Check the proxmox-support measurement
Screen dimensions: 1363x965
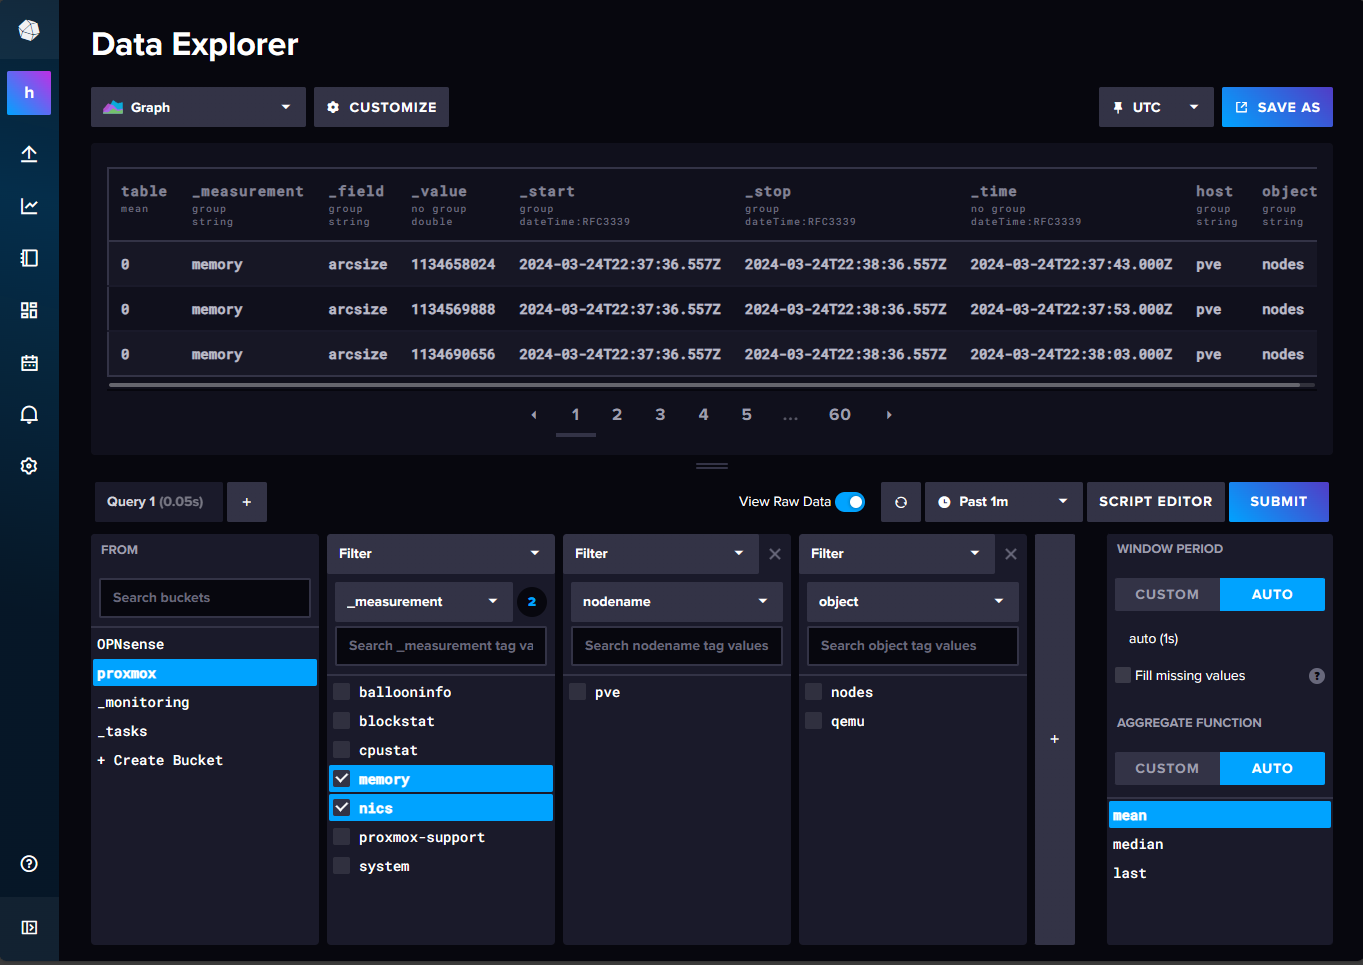(x=342, y=837)
